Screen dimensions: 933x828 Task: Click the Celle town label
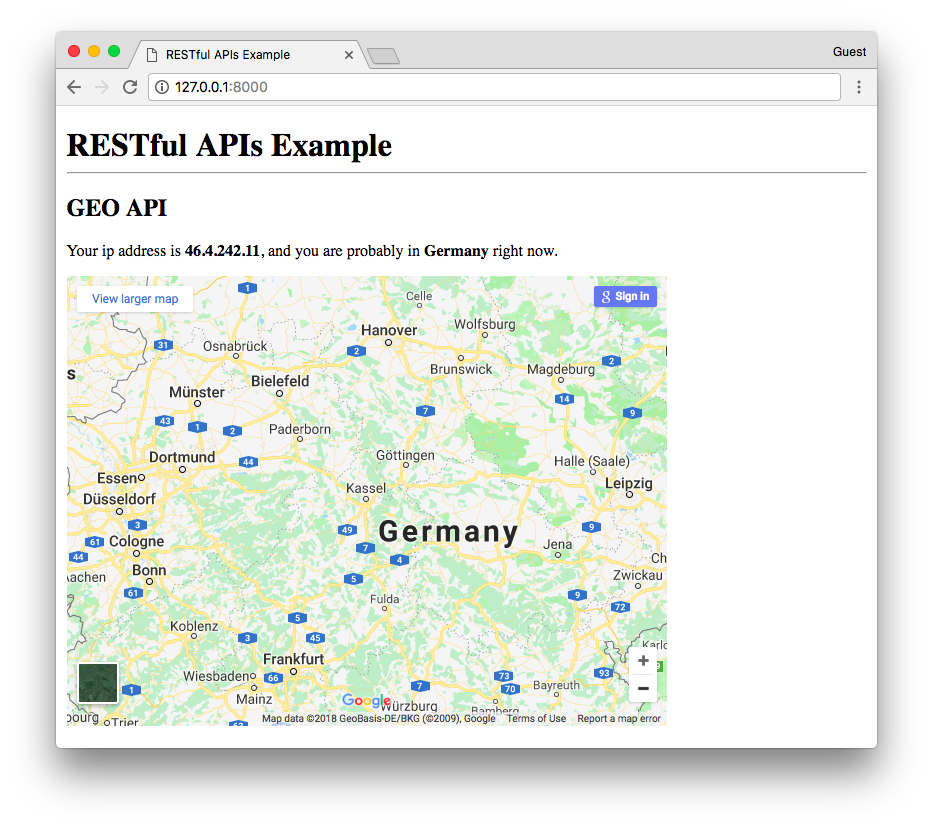(x=419, y=296)
